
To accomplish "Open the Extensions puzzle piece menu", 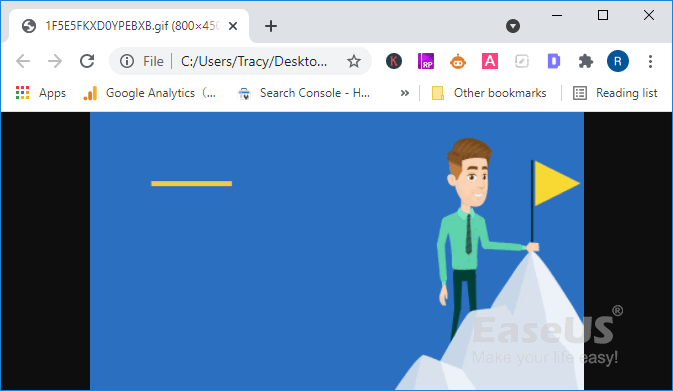I will 586,61.
